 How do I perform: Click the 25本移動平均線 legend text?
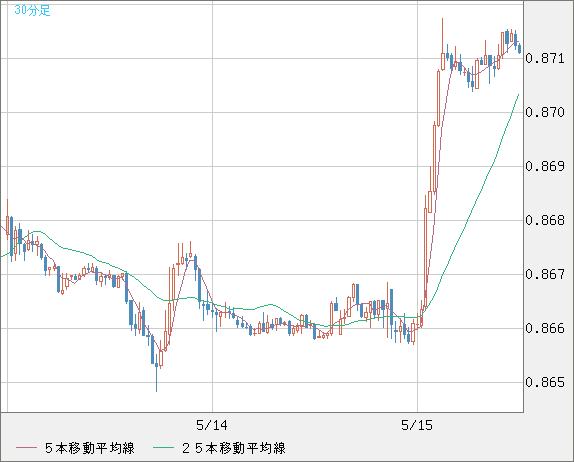(234, 448)
